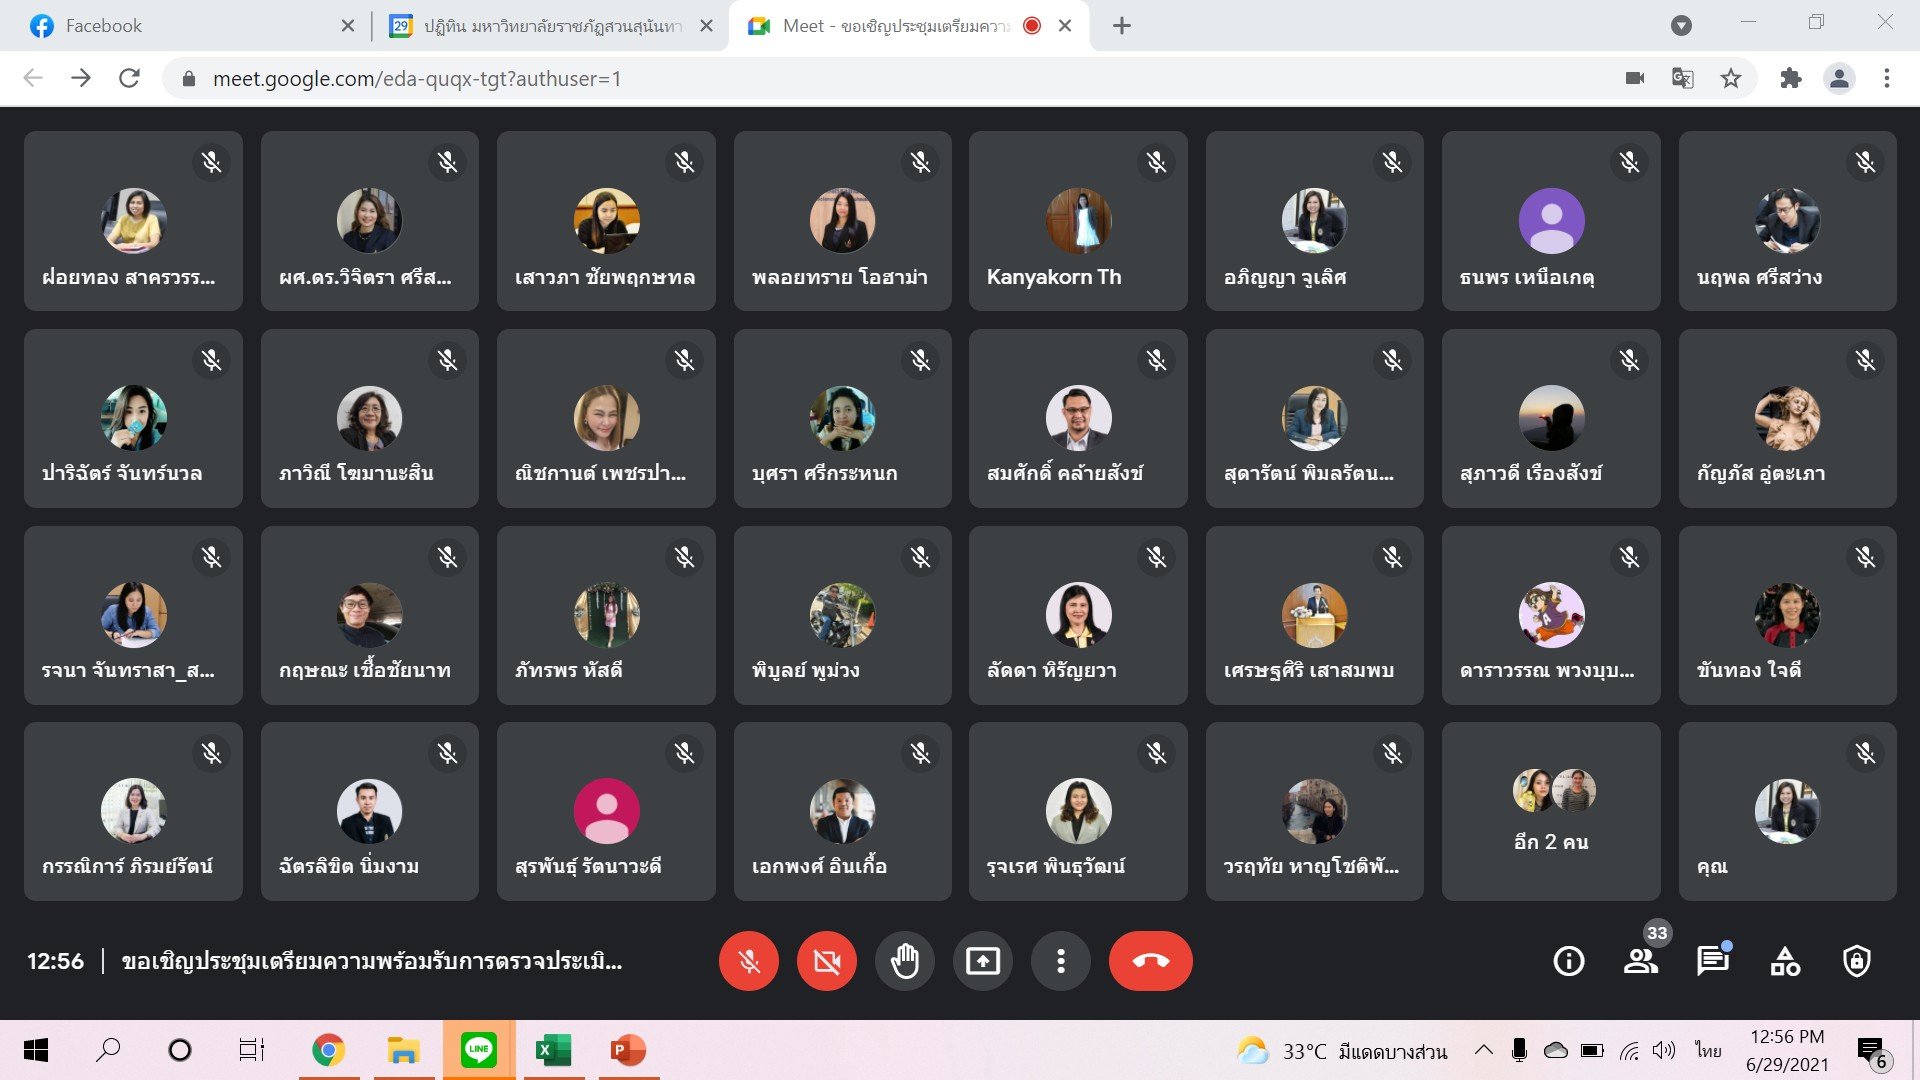This screenshot has height=1080, width=1920.
Task: Expand the system tray hidden icons chevron
Action: click(1484, 1050)
